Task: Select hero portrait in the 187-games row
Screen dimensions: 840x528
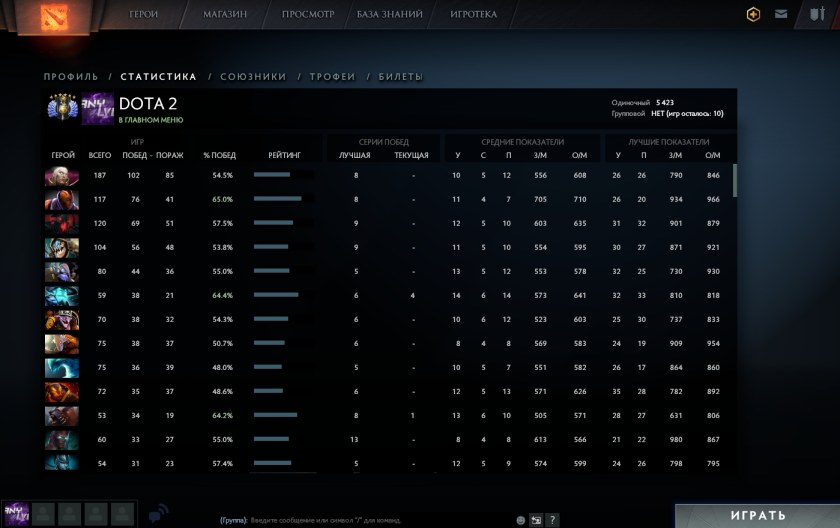Action: (62, 176)
